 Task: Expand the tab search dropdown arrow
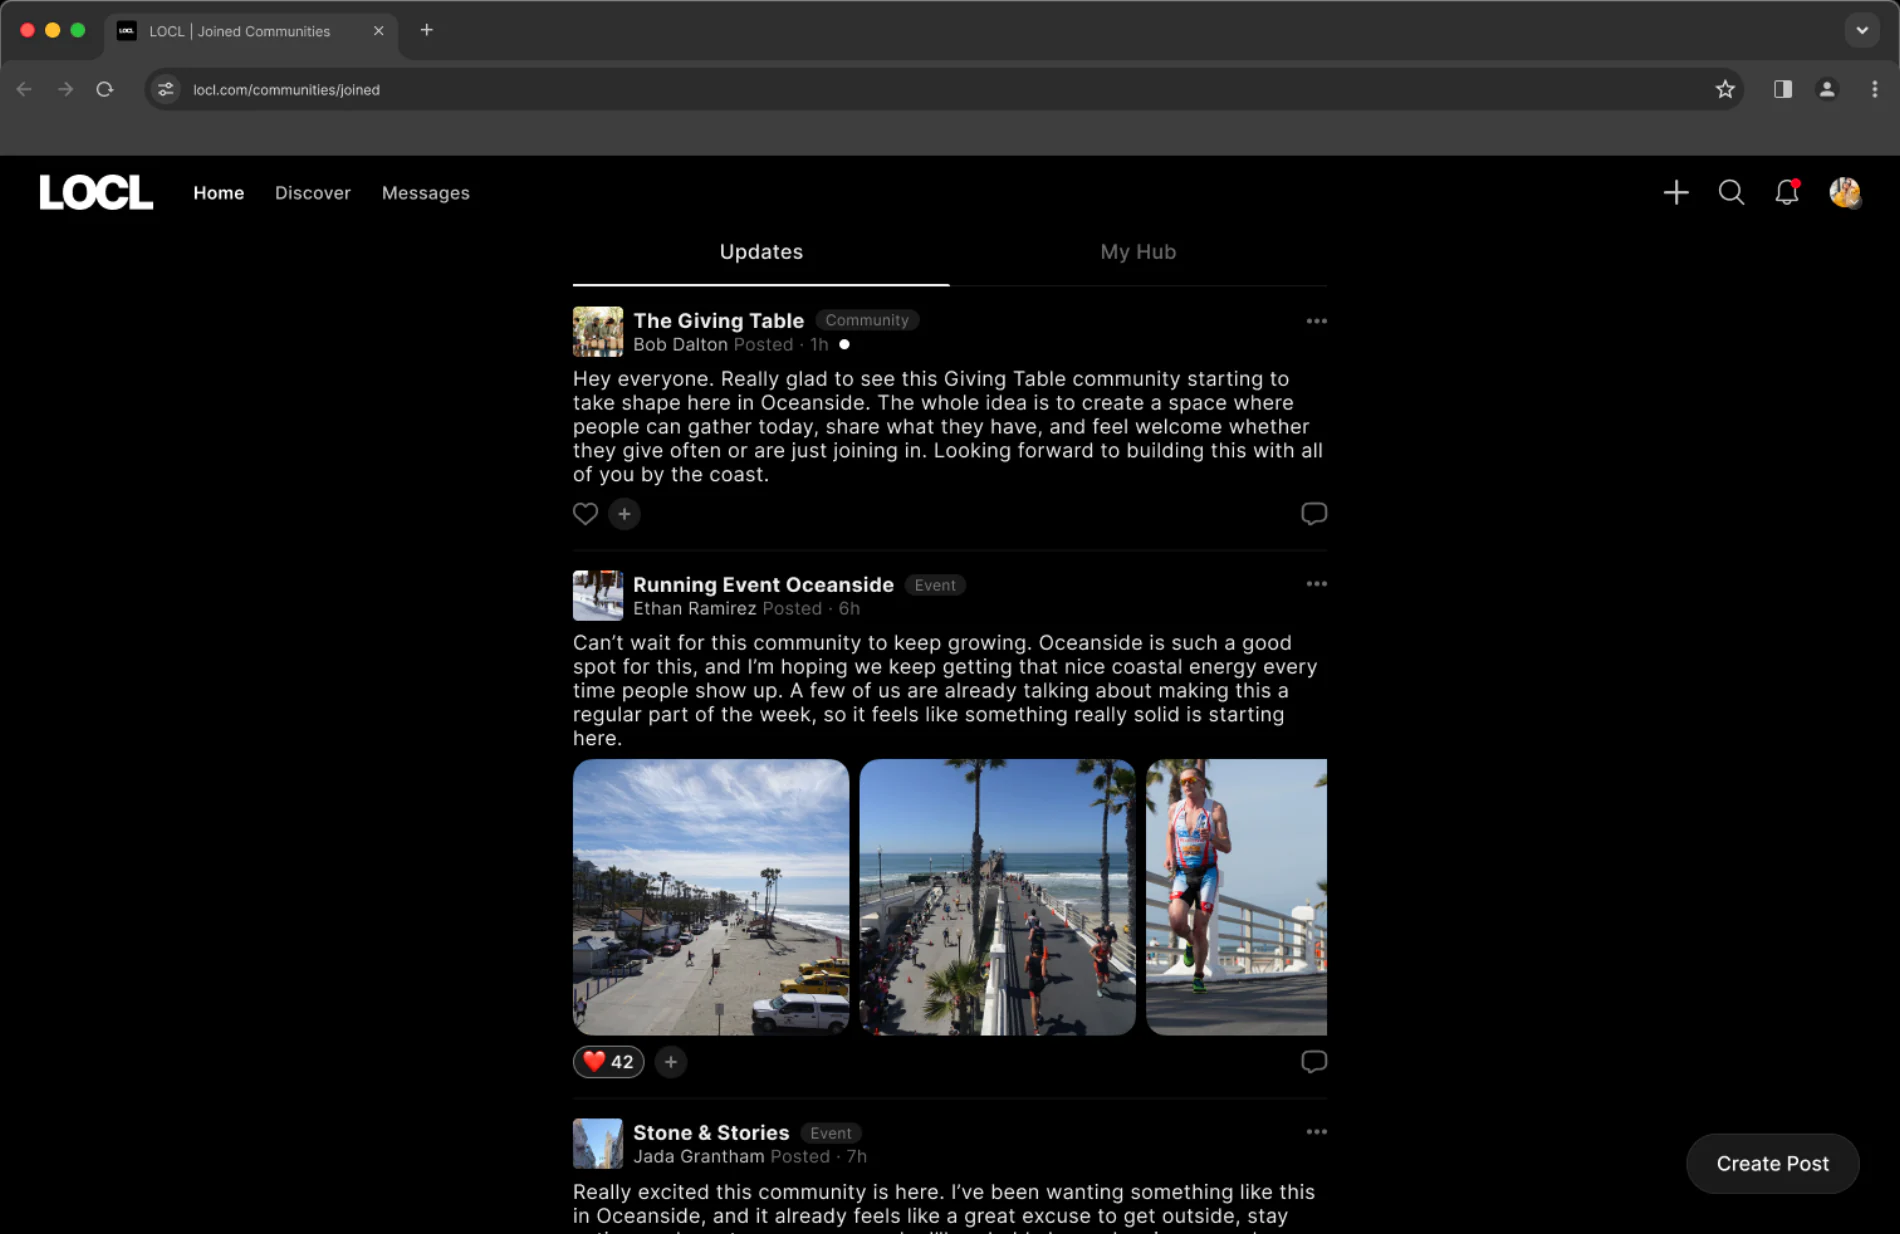tap(1862, 30)
